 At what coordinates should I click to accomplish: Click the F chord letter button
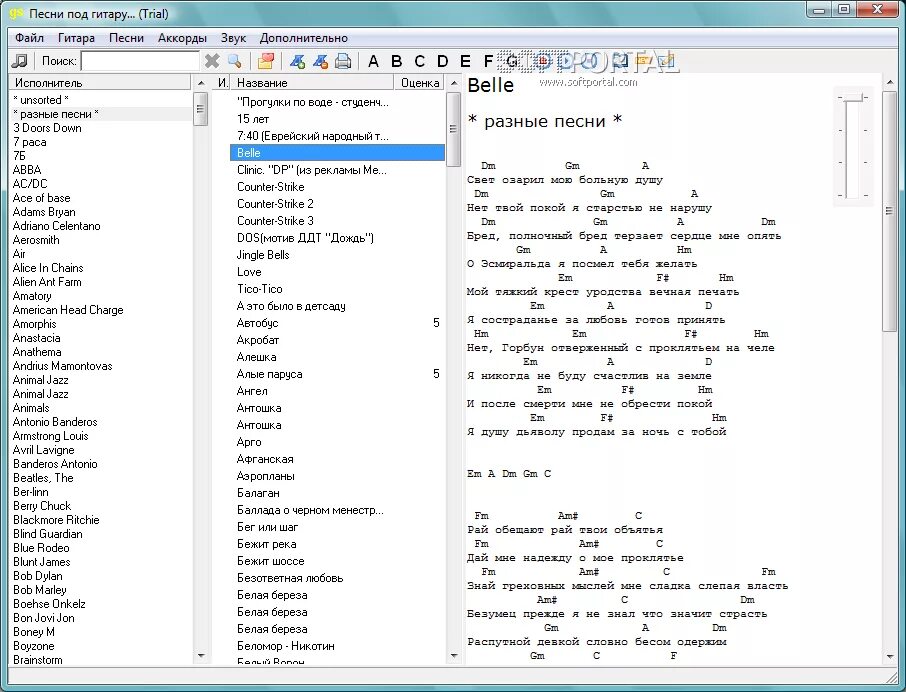[488, 61]
